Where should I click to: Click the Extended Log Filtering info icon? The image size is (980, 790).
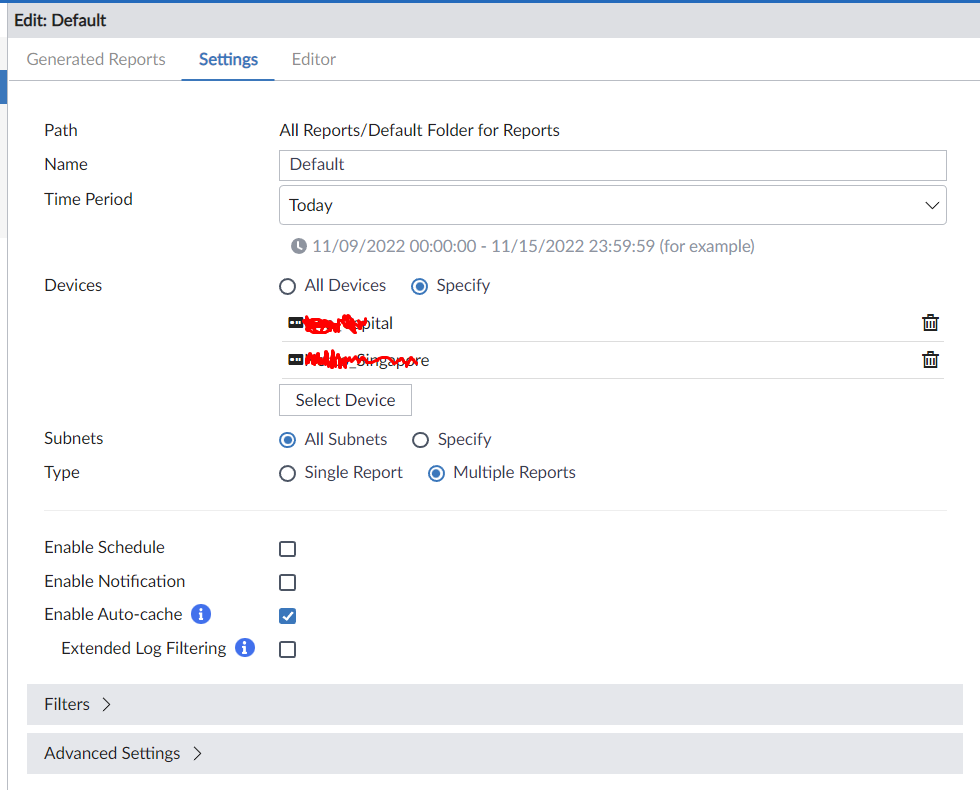click(245, 648)
